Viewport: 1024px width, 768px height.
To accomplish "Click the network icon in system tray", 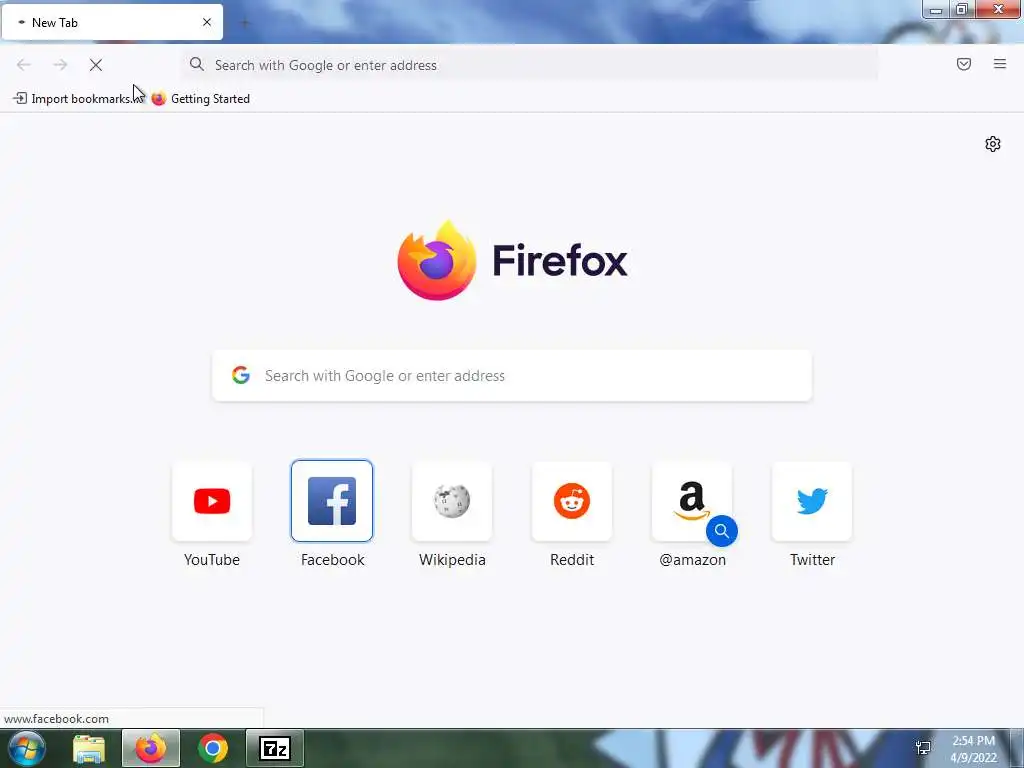I will (923, 748).
